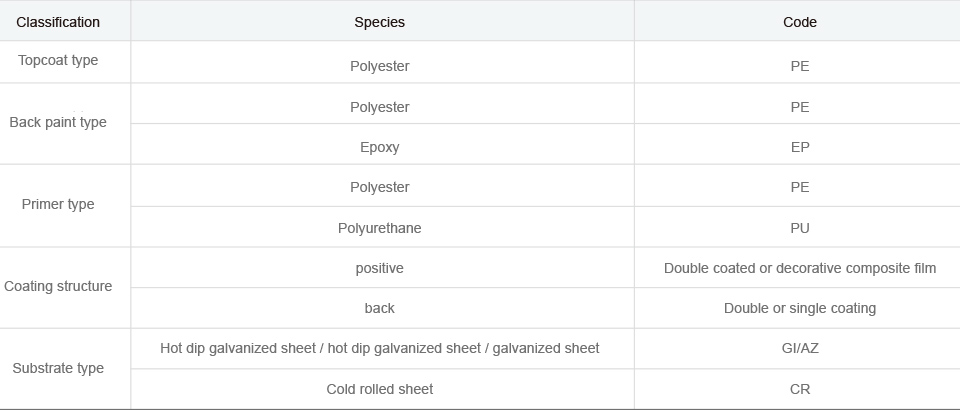Click the CR code cell

click(x=799, y=389)
